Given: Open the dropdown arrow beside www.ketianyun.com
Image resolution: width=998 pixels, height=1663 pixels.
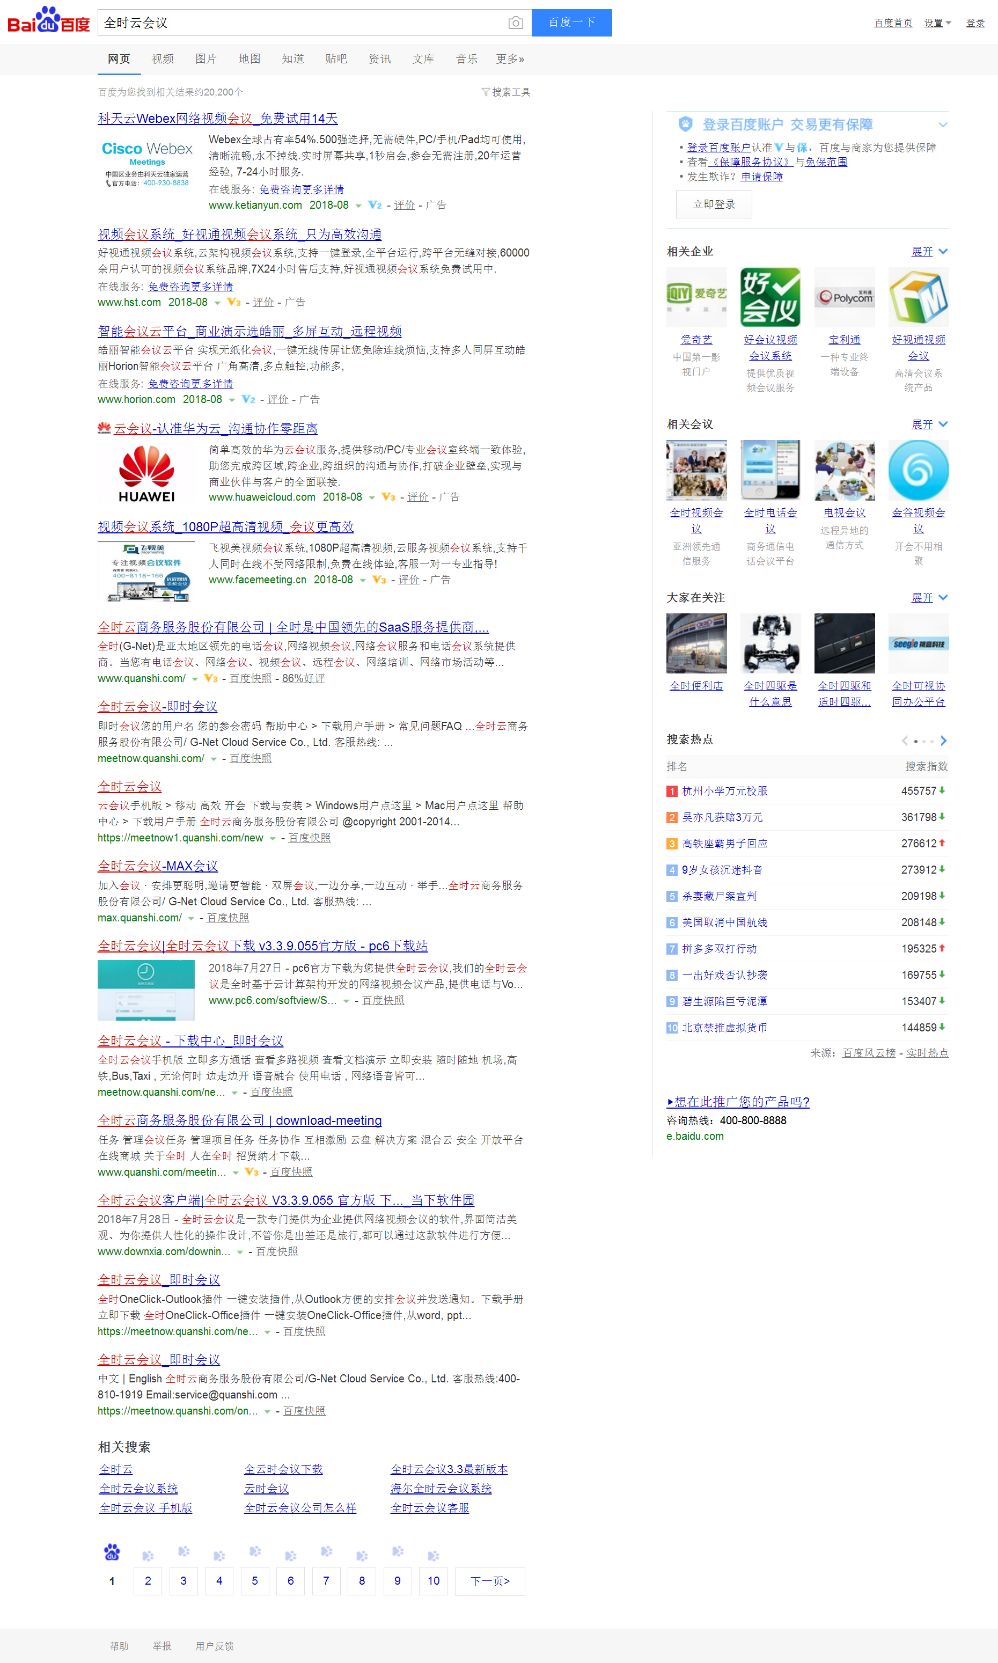Looking at the screenshot, I should [x=359, y=206].
